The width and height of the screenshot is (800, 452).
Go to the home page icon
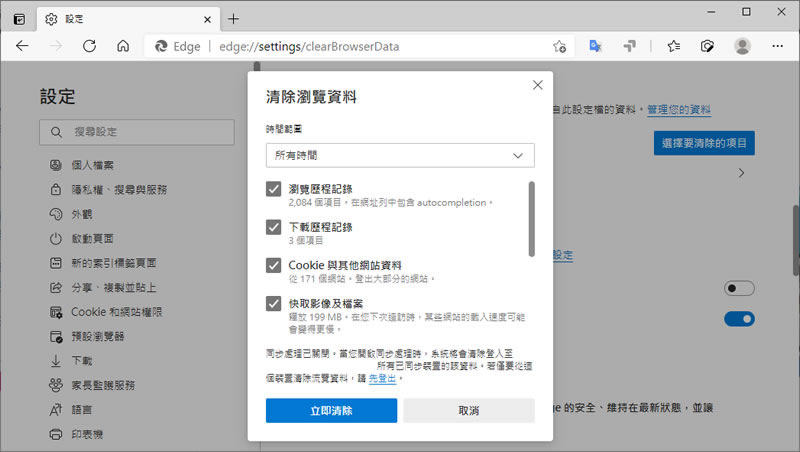(x=123, y=46)
